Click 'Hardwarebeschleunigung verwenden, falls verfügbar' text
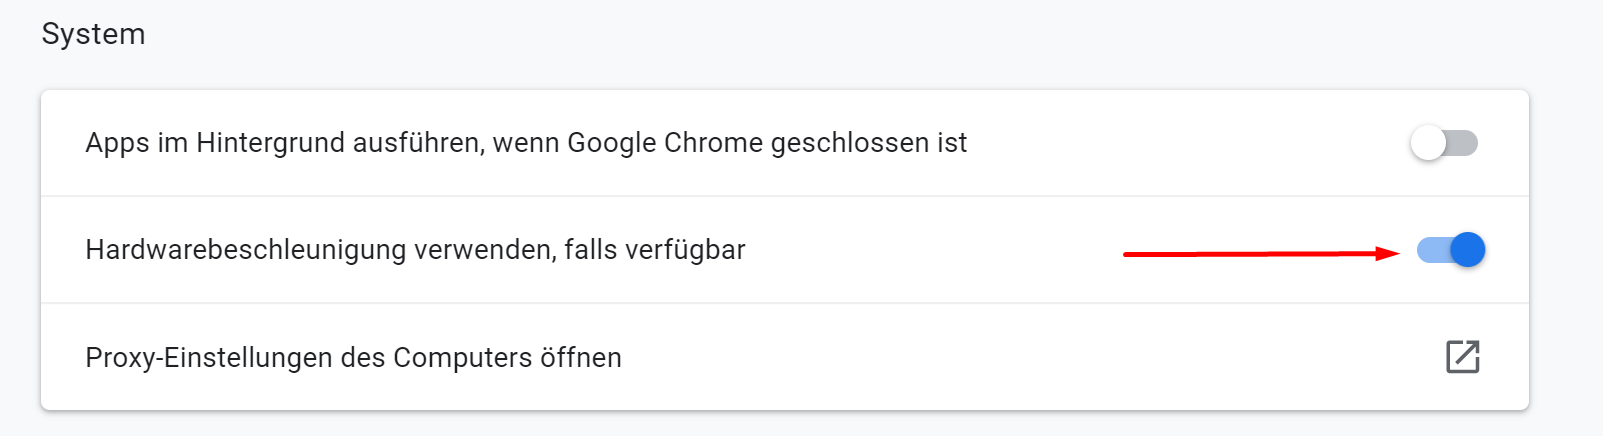The width and height of the screenshot is (1603, 436). point(415,250)
